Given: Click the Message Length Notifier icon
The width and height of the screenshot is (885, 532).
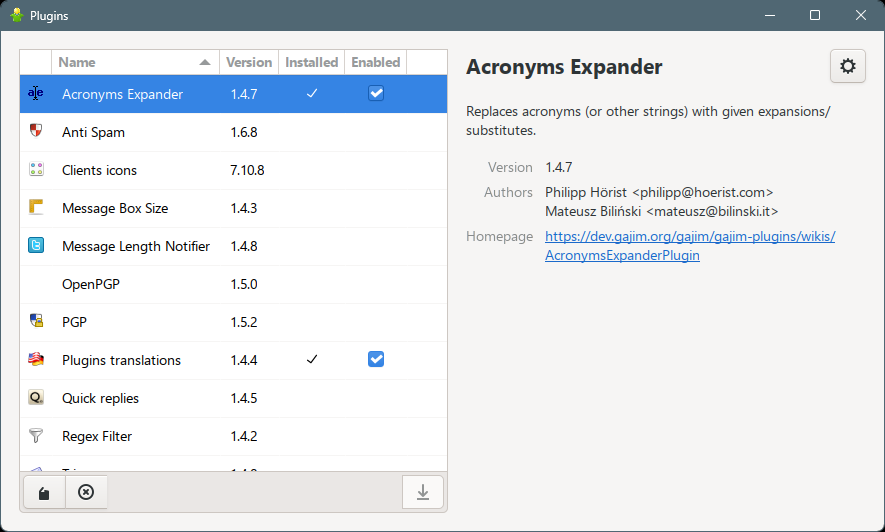Looking at the screenshot, I should (36, 246).
